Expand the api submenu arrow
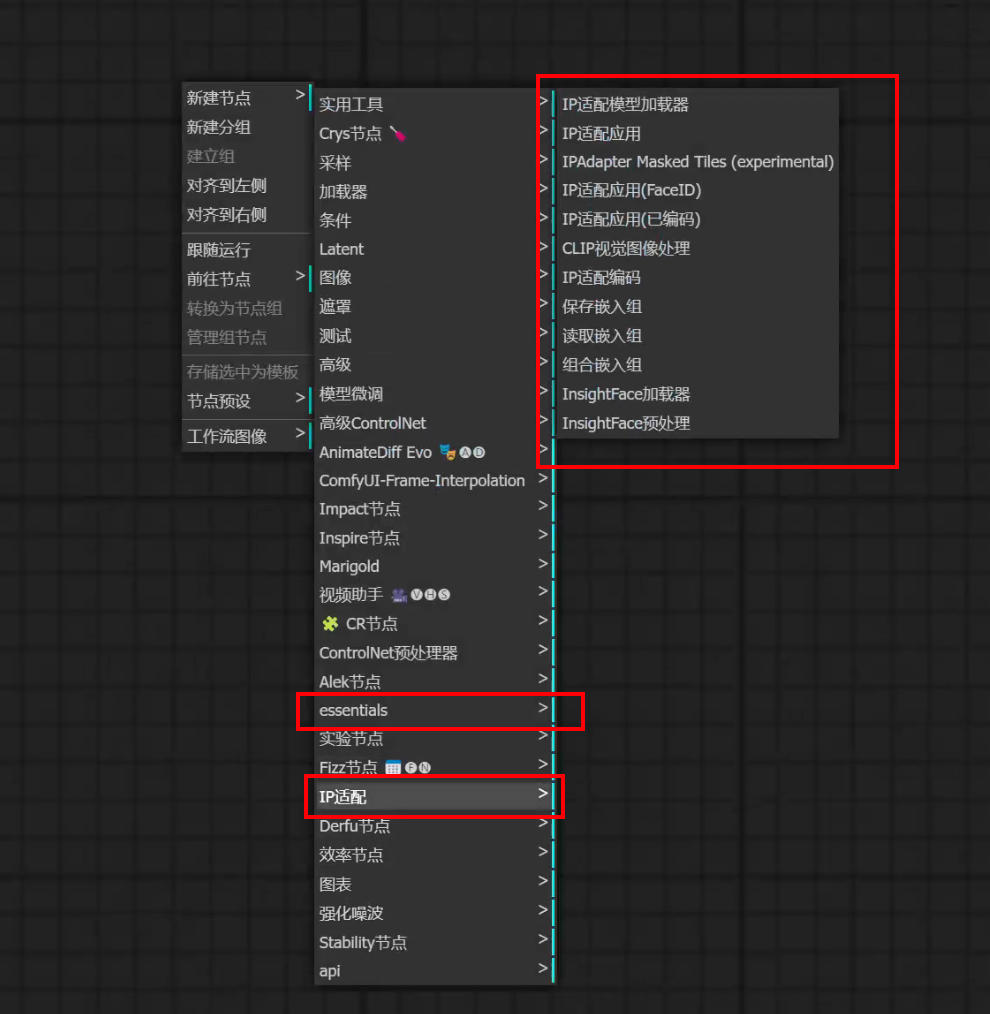The width and height of the screenshot is (990, 1014). tap(543, 968)
